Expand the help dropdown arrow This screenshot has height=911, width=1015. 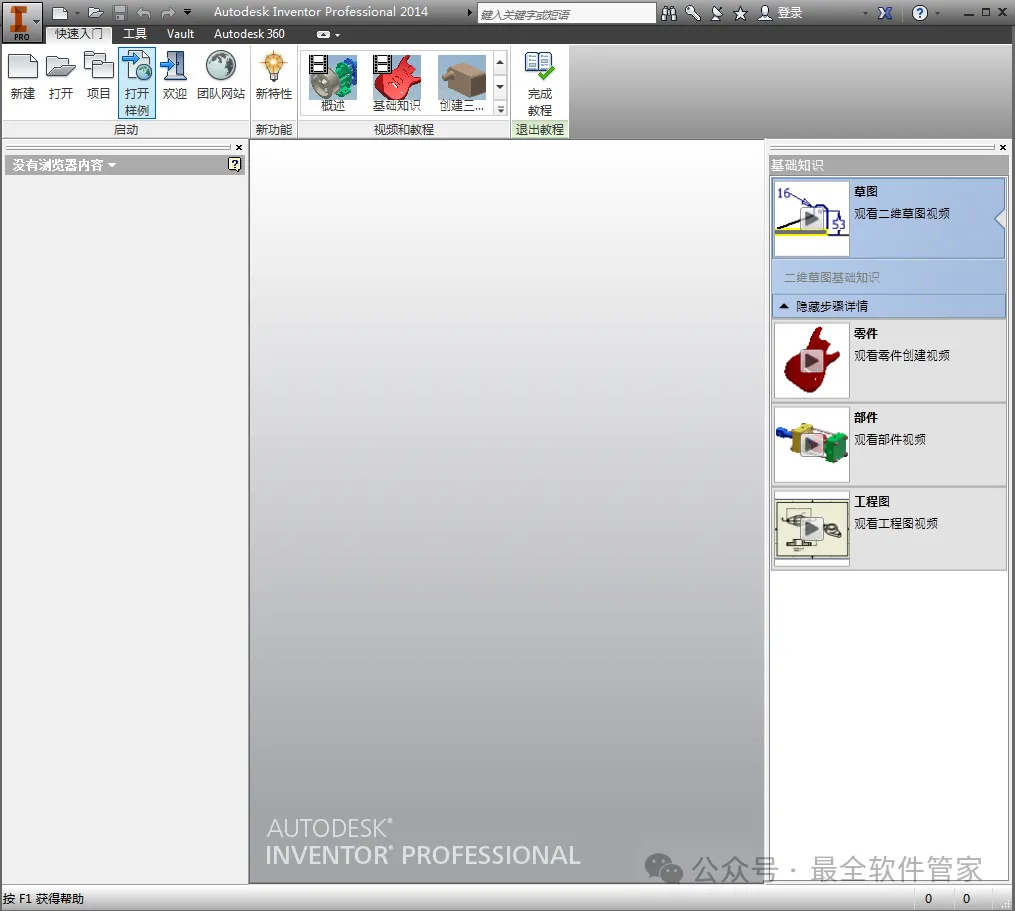point(937,14)
